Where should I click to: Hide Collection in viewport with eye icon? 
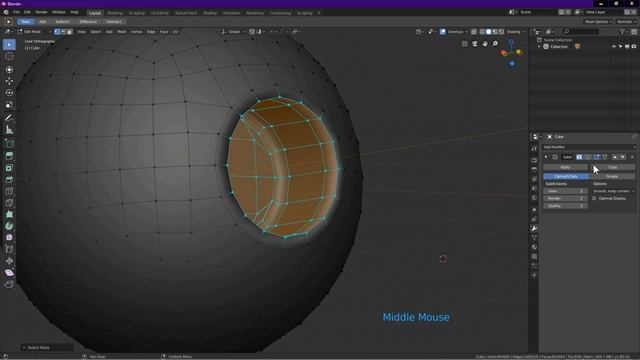click(x=614, y=47)
